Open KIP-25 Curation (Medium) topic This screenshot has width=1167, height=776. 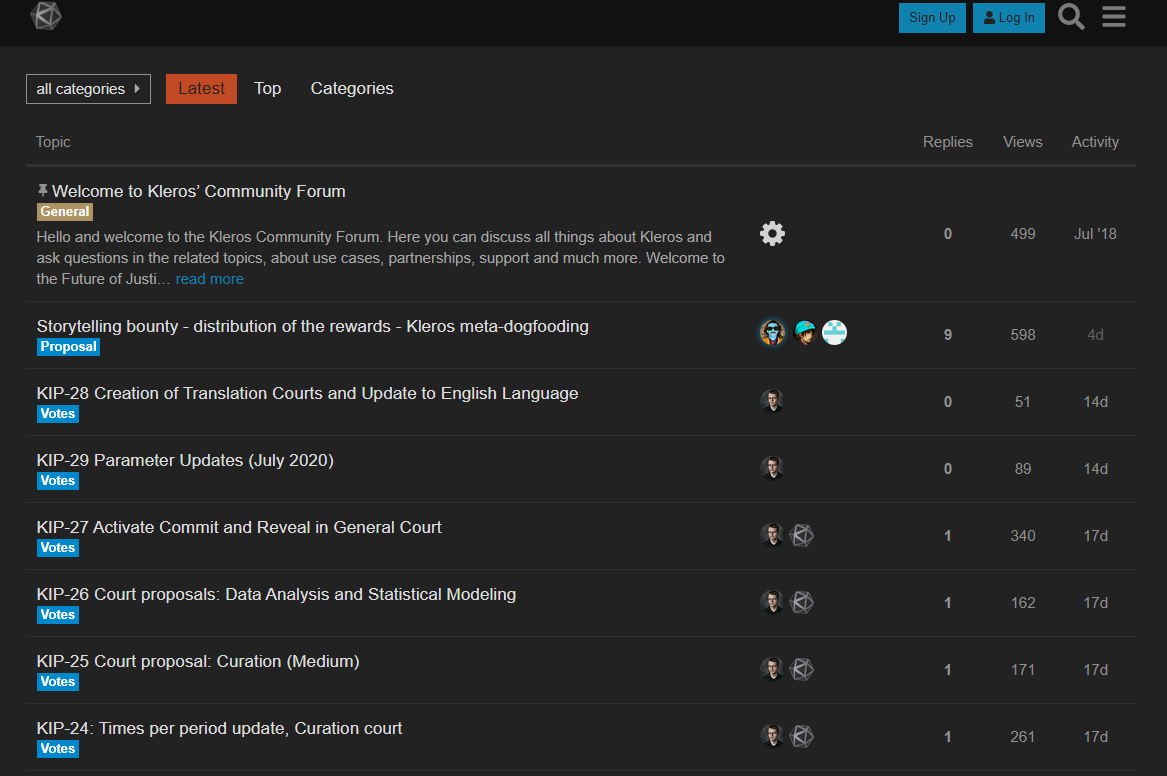click(198, 661)
